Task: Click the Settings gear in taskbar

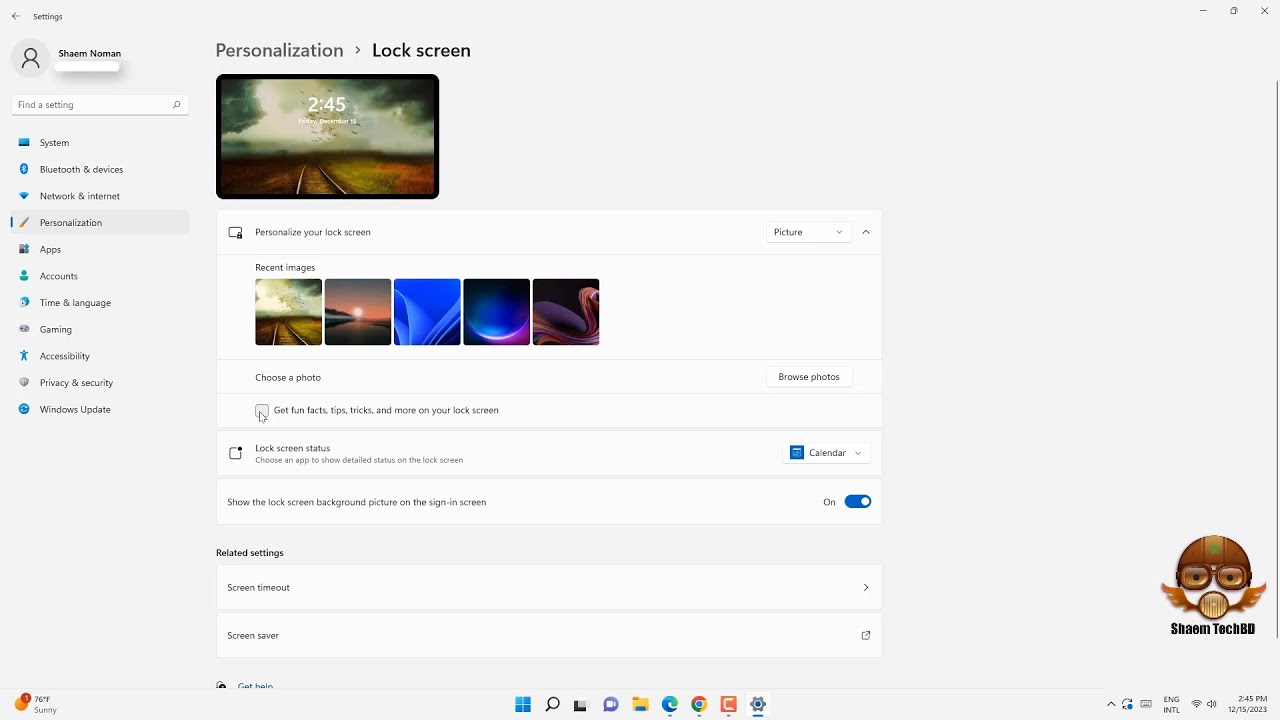Action: pos(758,704)
